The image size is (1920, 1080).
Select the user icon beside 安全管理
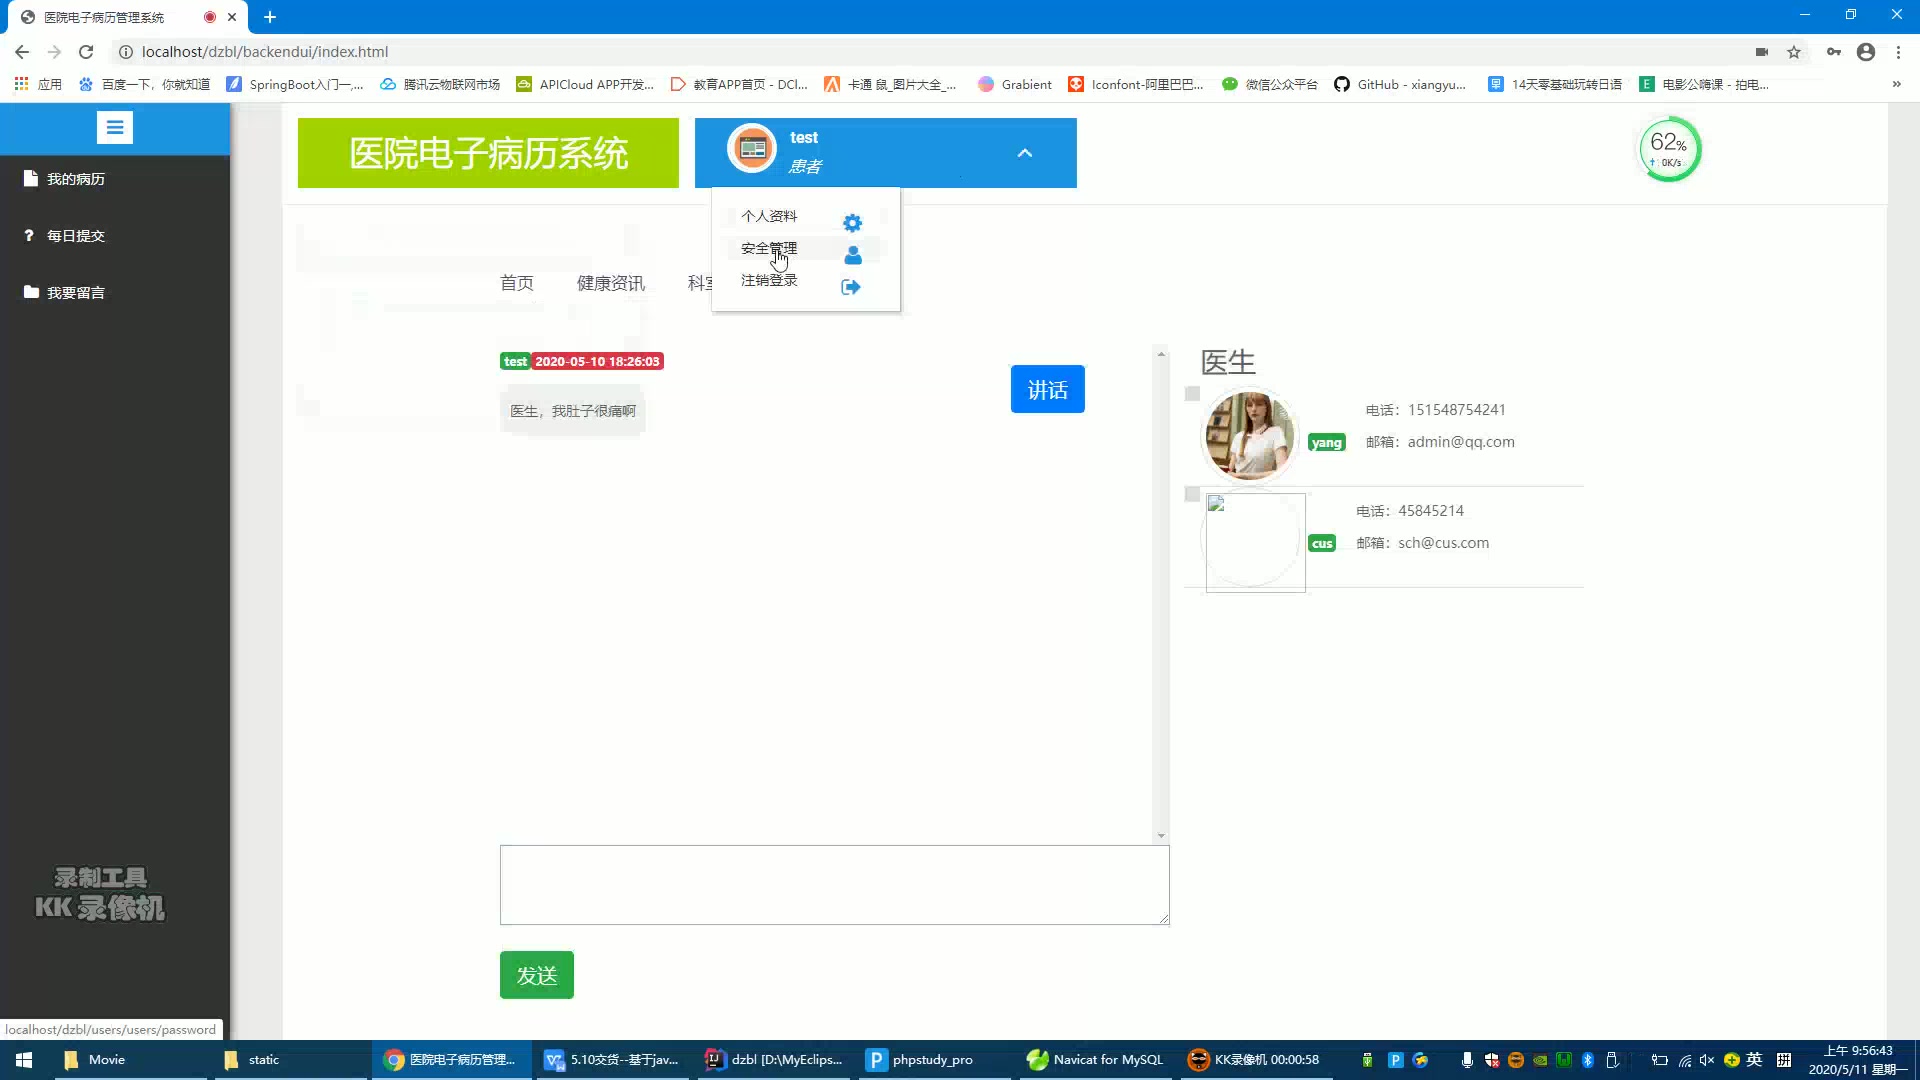853,255
